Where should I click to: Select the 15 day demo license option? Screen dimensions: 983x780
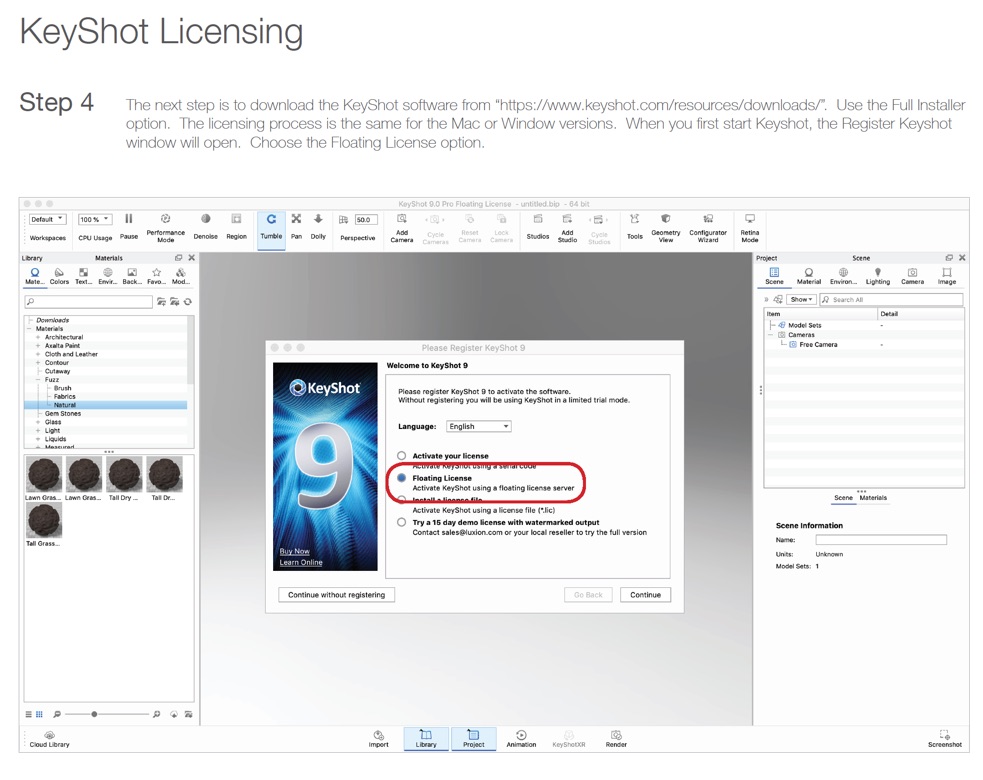coord(401,522)
